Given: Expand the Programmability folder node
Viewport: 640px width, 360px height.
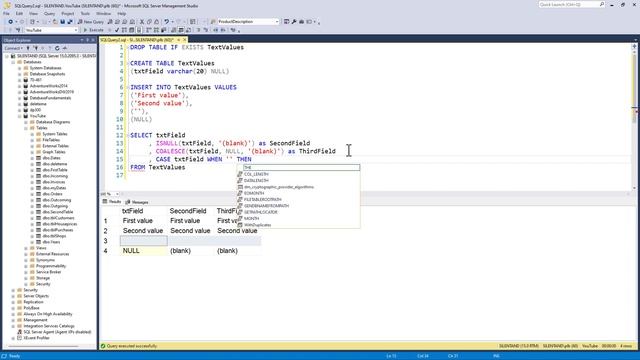Looking at the screenshot, I should 26,266.
